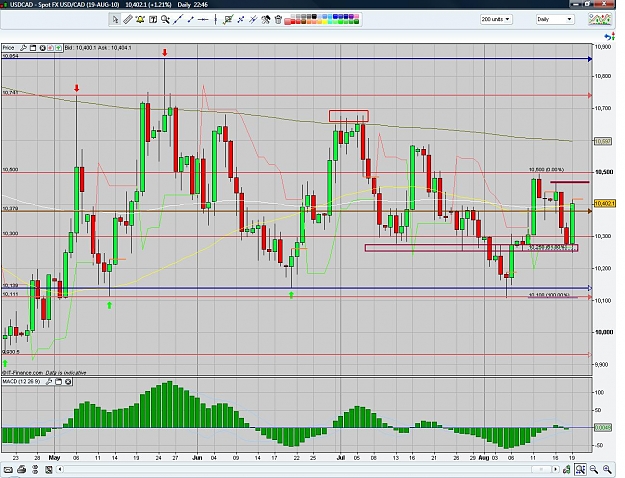
Task: Click the 10,379 horizontal line label
Action: click(x=10, y=209)
